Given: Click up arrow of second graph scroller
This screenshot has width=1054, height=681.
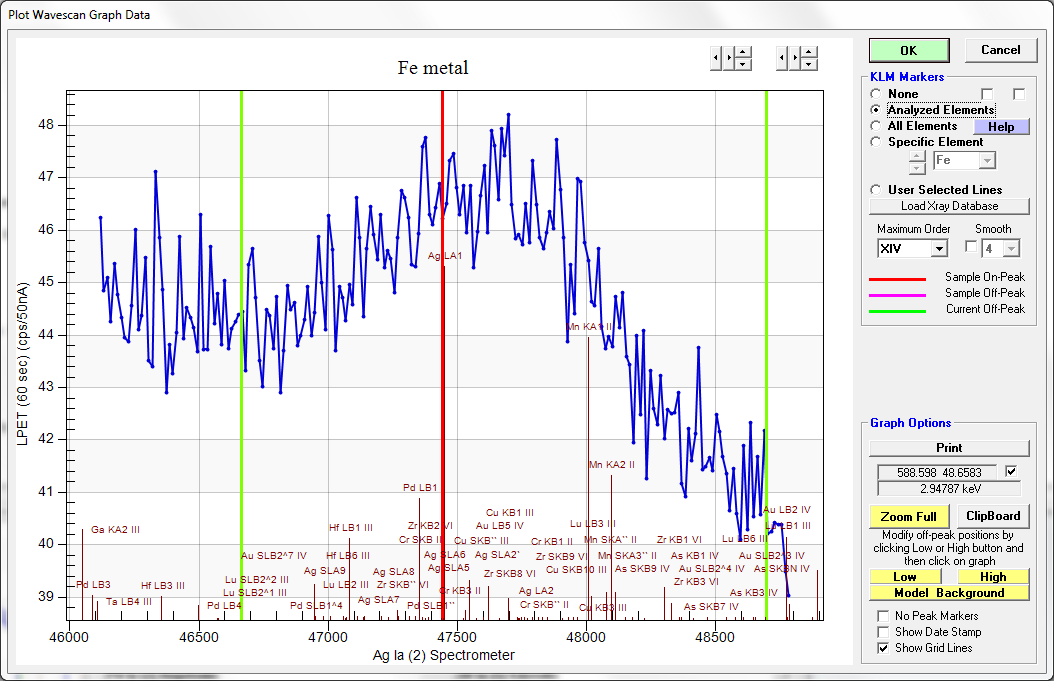Looking at the screenshot, I should (x=809, y=52).
